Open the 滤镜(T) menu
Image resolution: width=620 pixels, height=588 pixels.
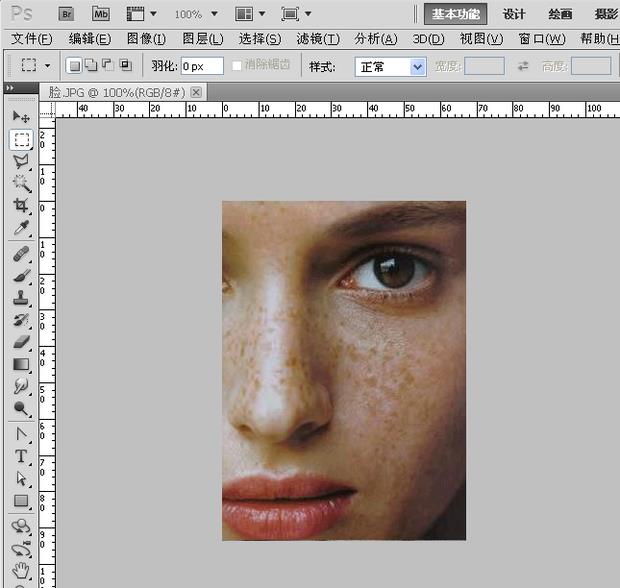[x=318, y=39]
